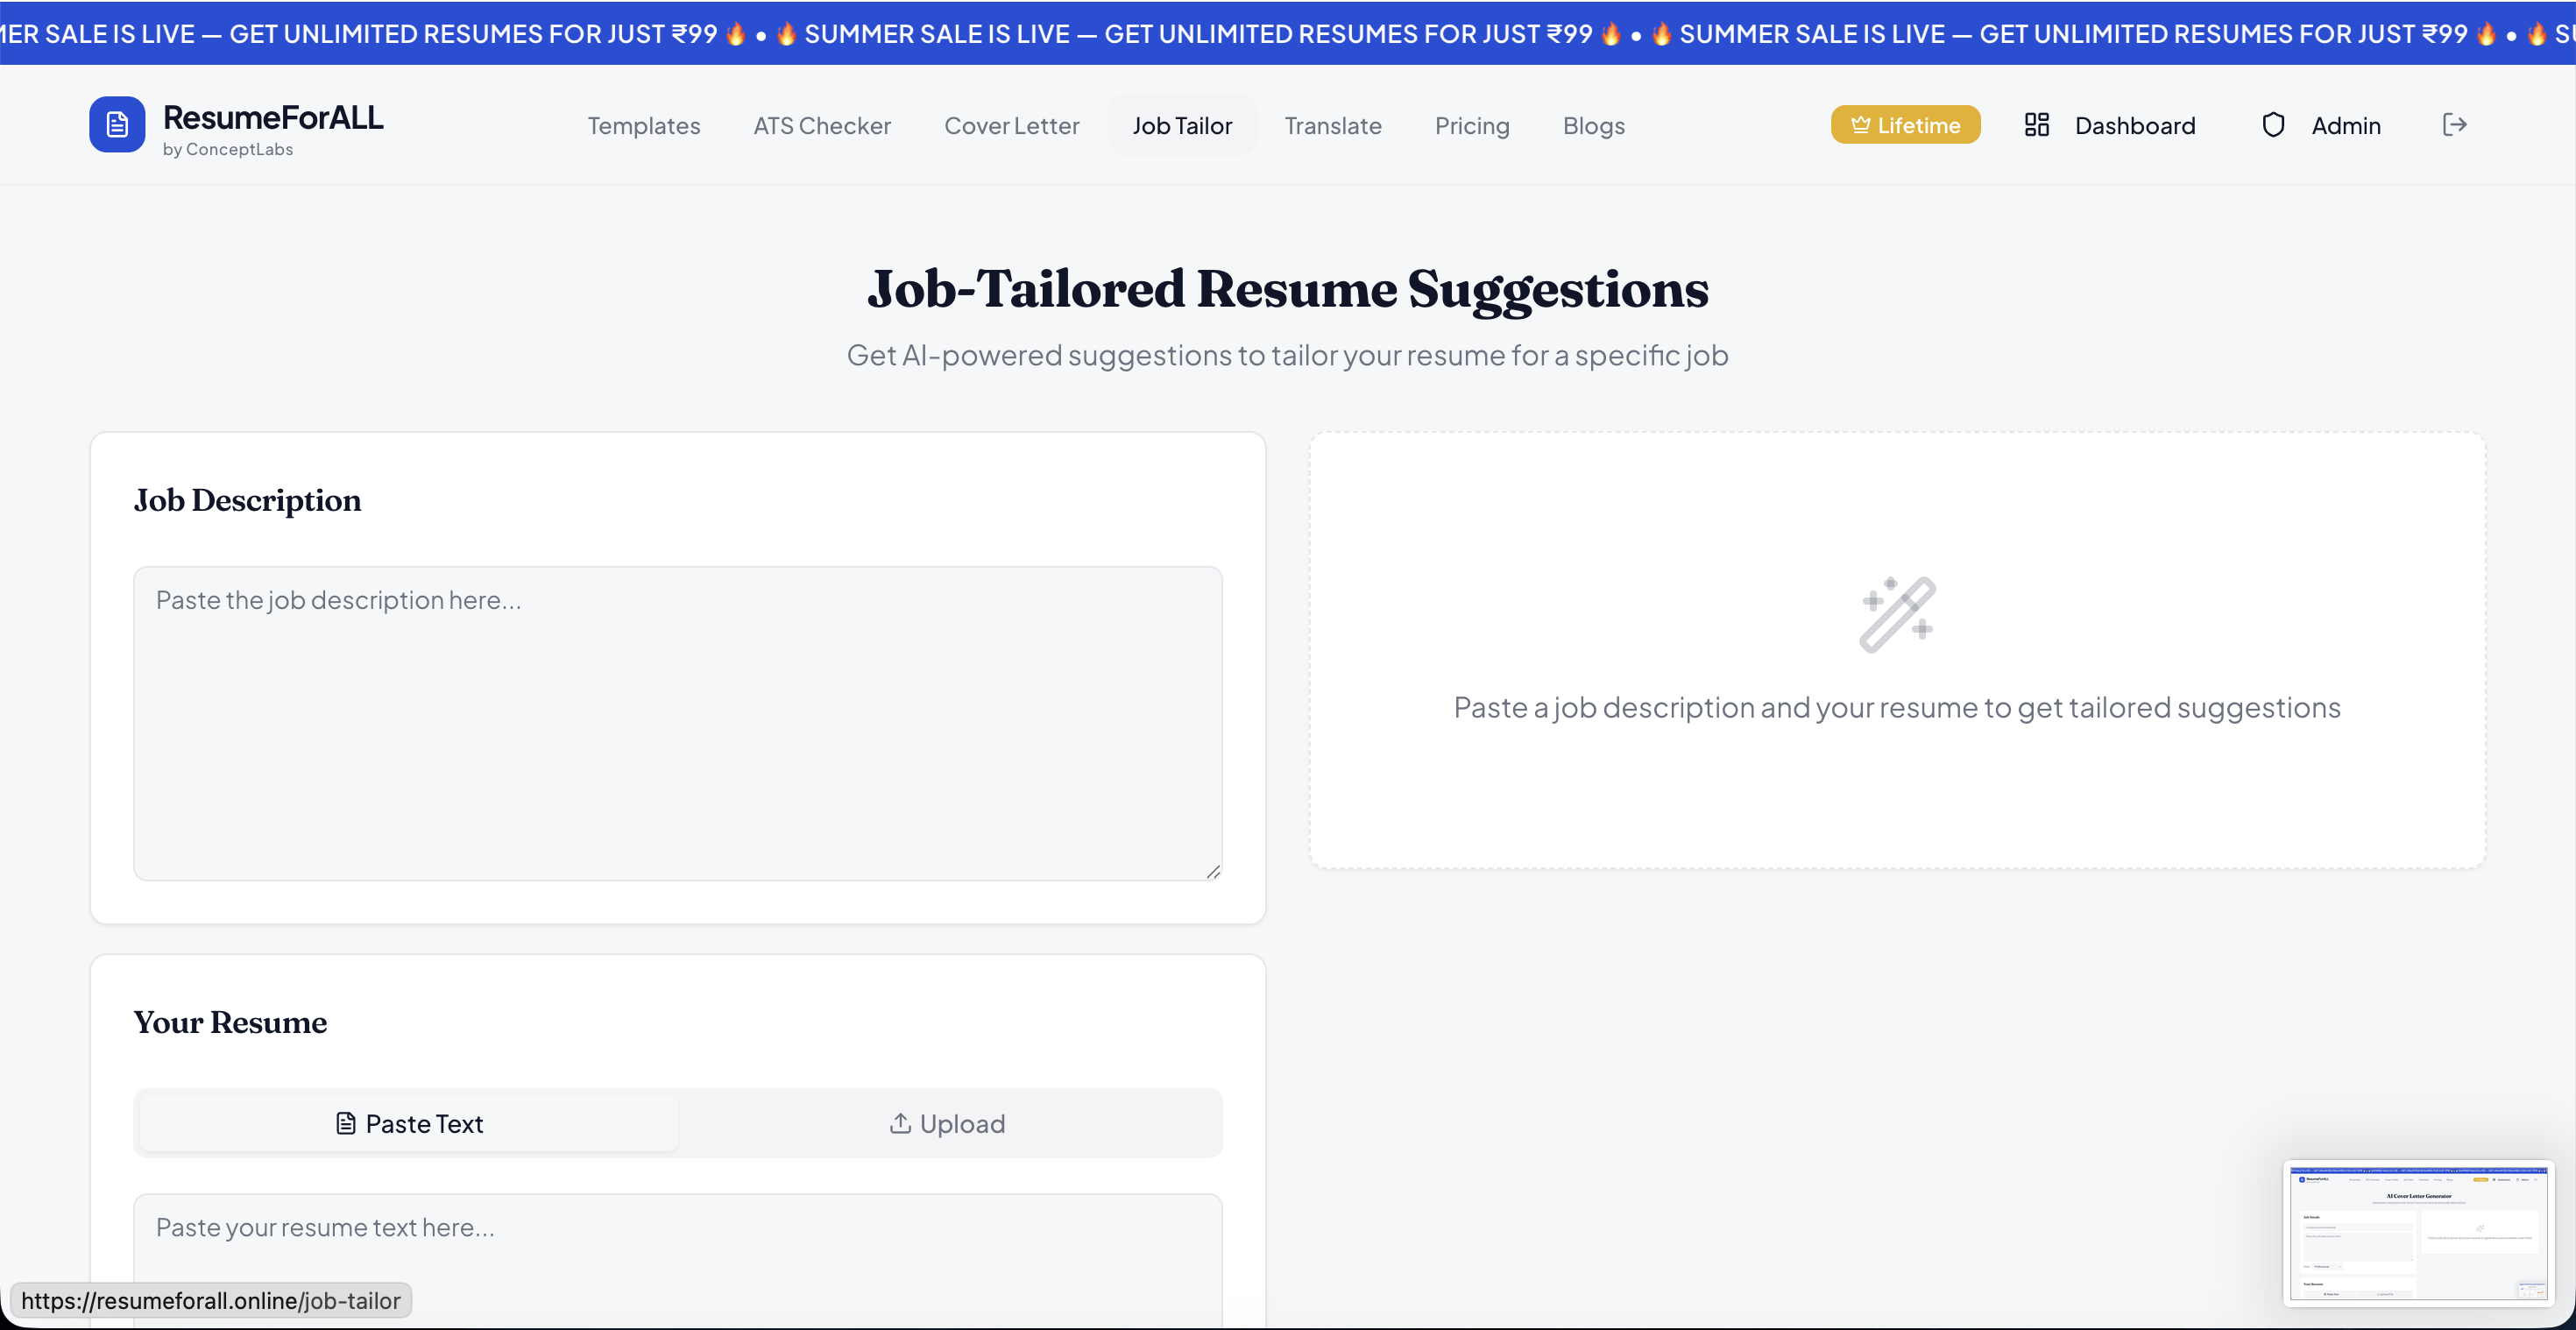Click the Lifetime upgrade button
The image size is (2576, 1330).
pyautogui.click(x=1905, y=124)
